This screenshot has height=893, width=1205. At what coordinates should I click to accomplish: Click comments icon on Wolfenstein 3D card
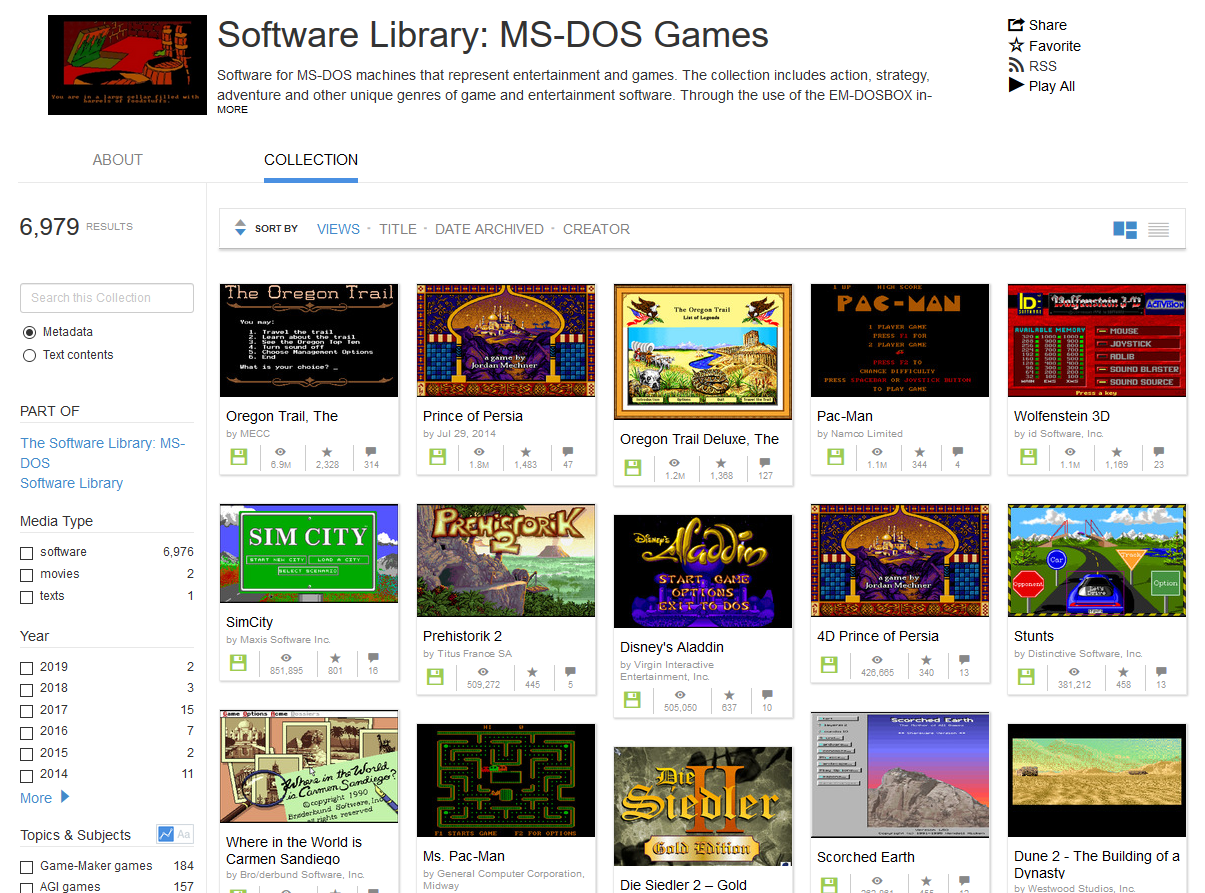(x=1159, y=451)
